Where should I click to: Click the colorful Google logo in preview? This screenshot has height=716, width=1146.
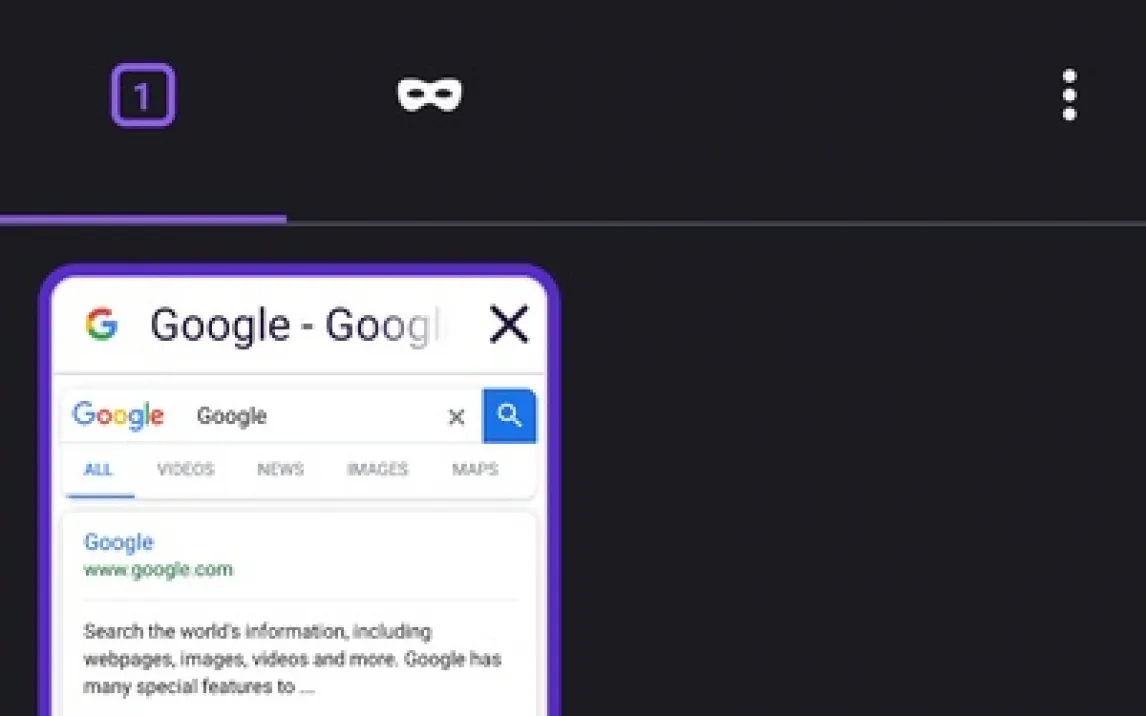(x=118, y=416)
